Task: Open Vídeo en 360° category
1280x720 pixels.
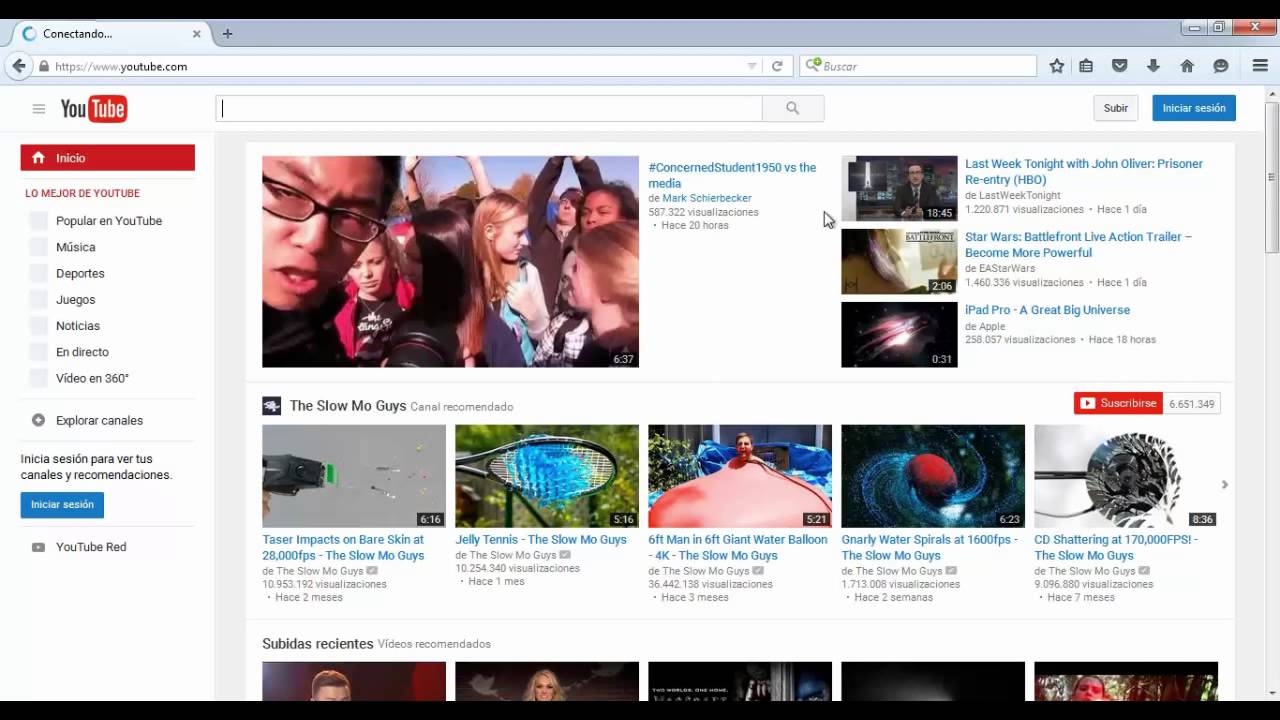Action: [x=92, y=378]
